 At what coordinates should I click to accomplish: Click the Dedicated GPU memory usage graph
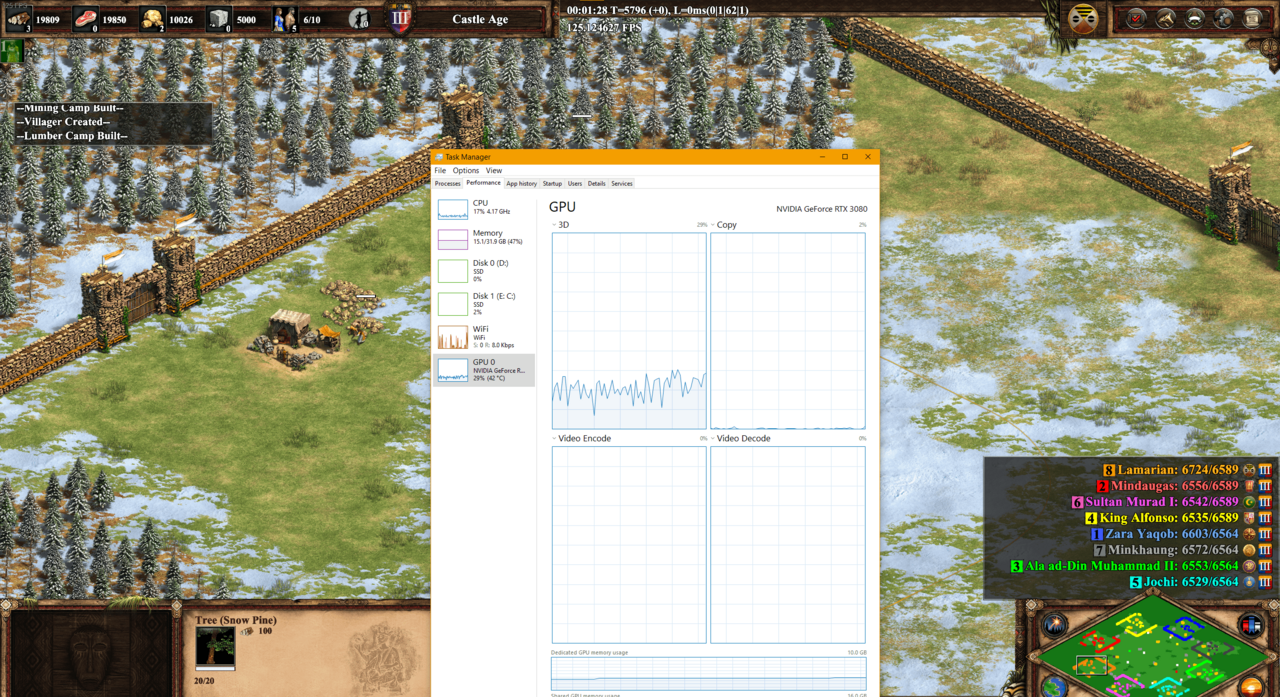click(x=709, y=672)
